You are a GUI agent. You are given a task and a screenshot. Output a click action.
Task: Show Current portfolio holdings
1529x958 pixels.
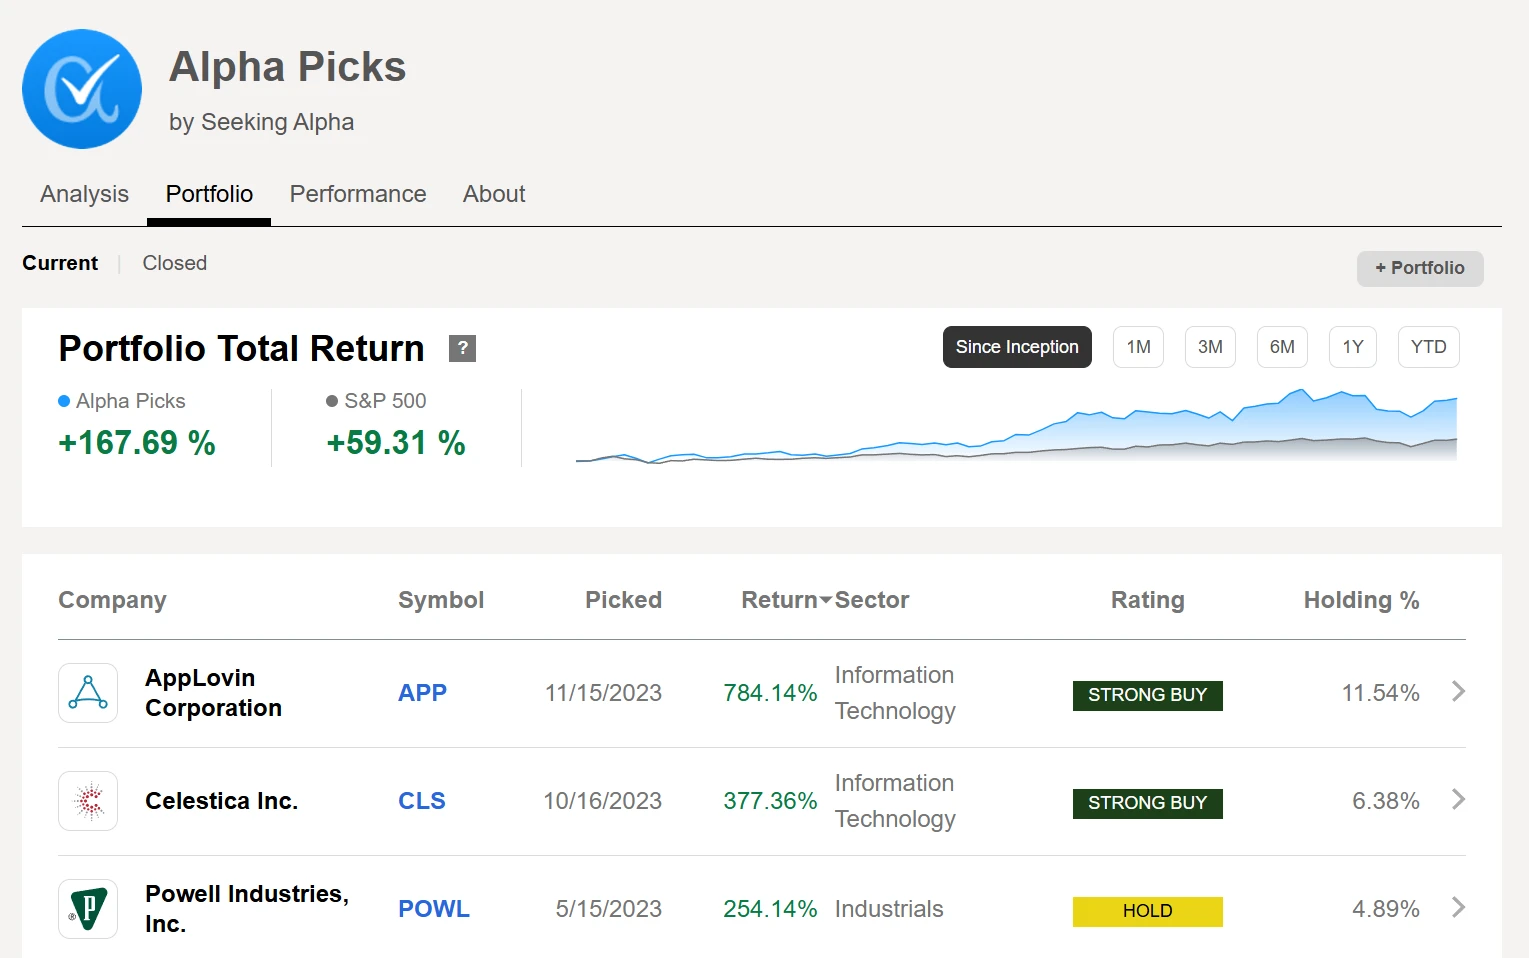60,263
